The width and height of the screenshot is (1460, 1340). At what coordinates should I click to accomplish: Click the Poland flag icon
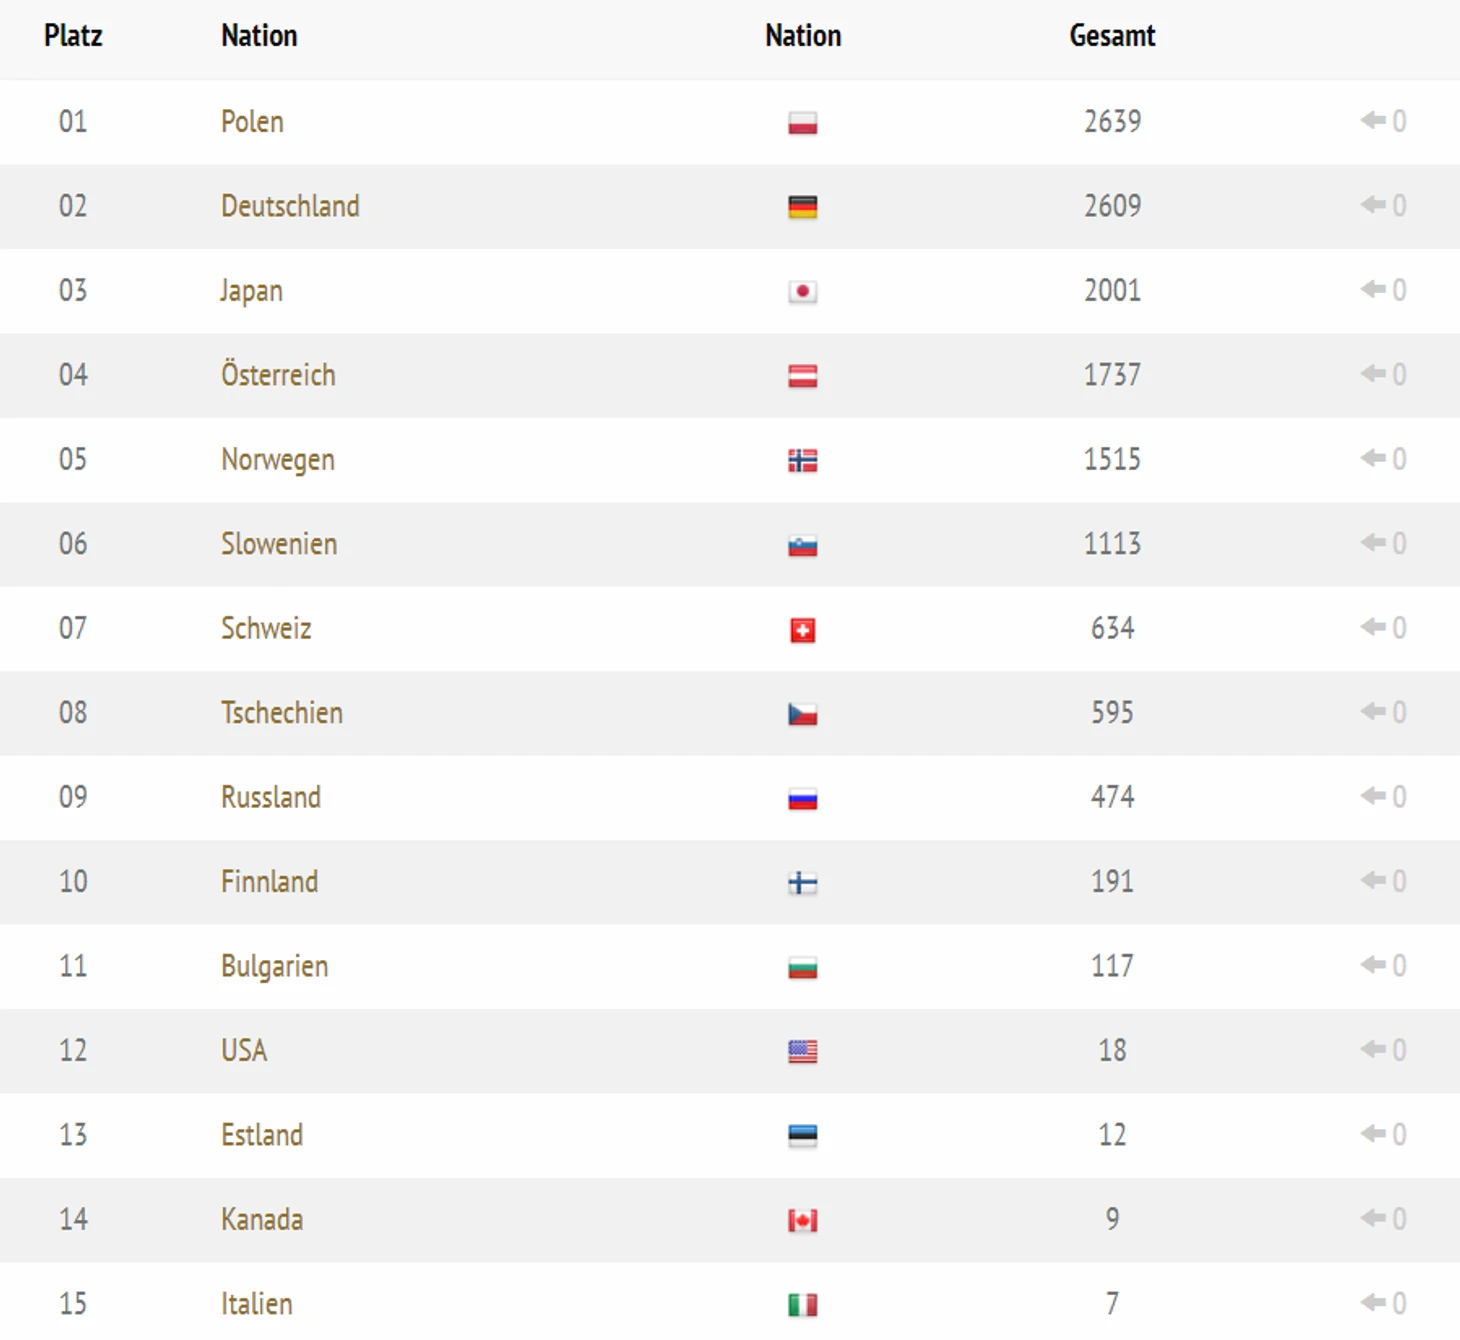[x=802, y=123]
